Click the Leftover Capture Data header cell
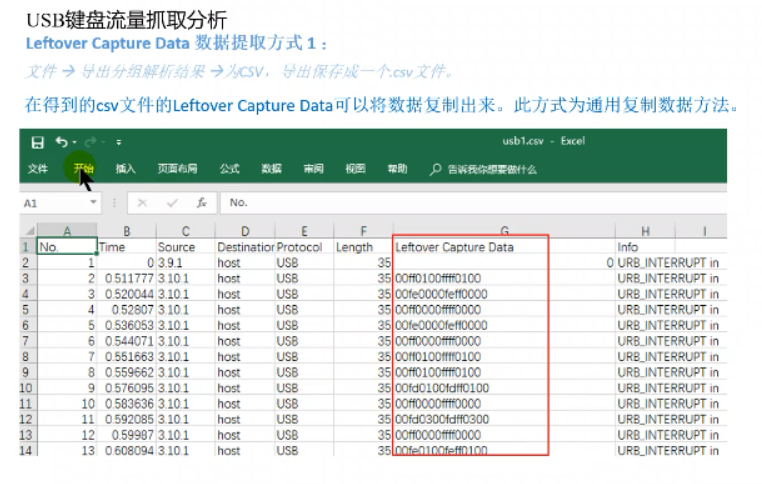 pyautogui.click(x=504, y=246)
